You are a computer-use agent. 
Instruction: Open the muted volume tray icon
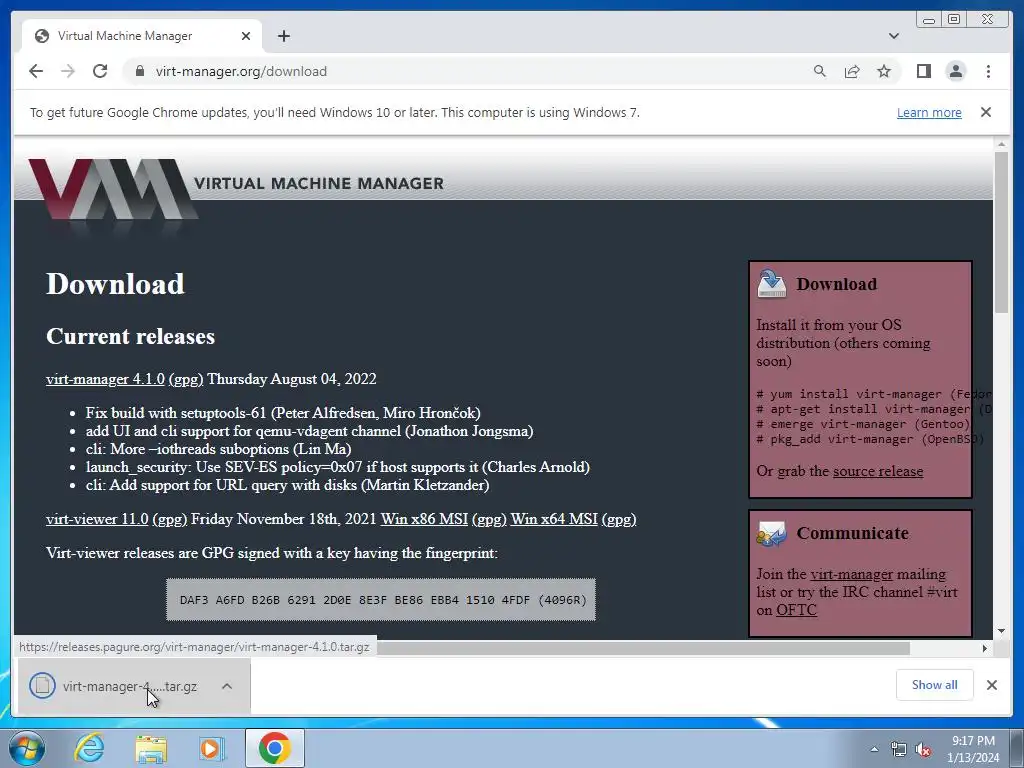[x=923, y=749]
